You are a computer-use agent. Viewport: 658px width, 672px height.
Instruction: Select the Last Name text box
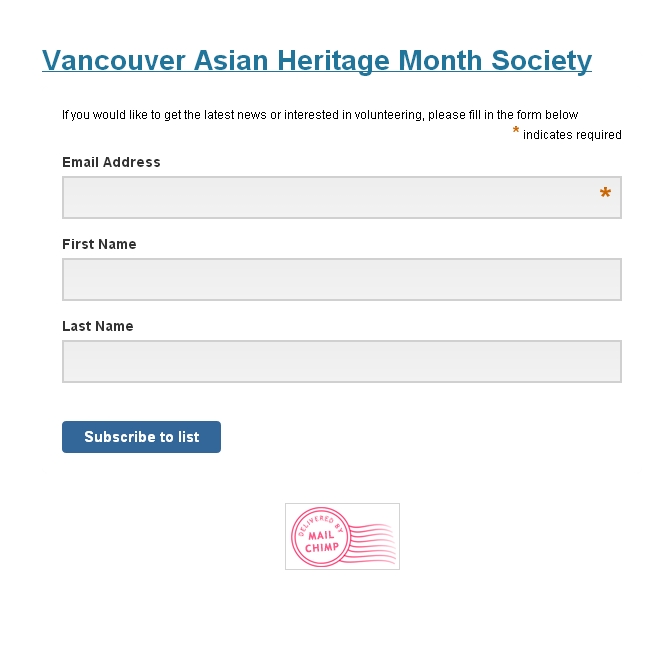pyautogui.click(x=341, y=362)
